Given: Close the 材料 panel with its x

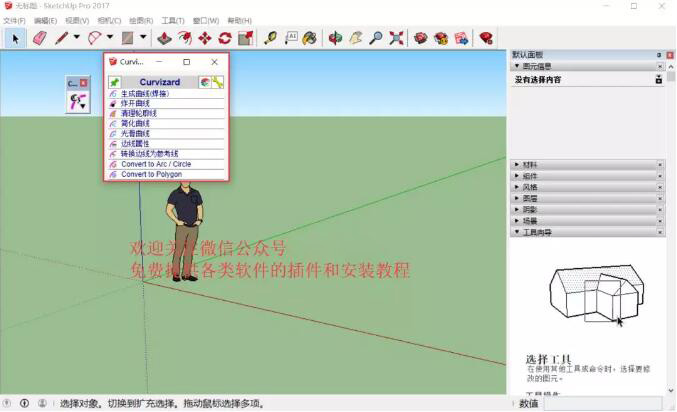Looking at the screenshot, I should coord(660,165).
